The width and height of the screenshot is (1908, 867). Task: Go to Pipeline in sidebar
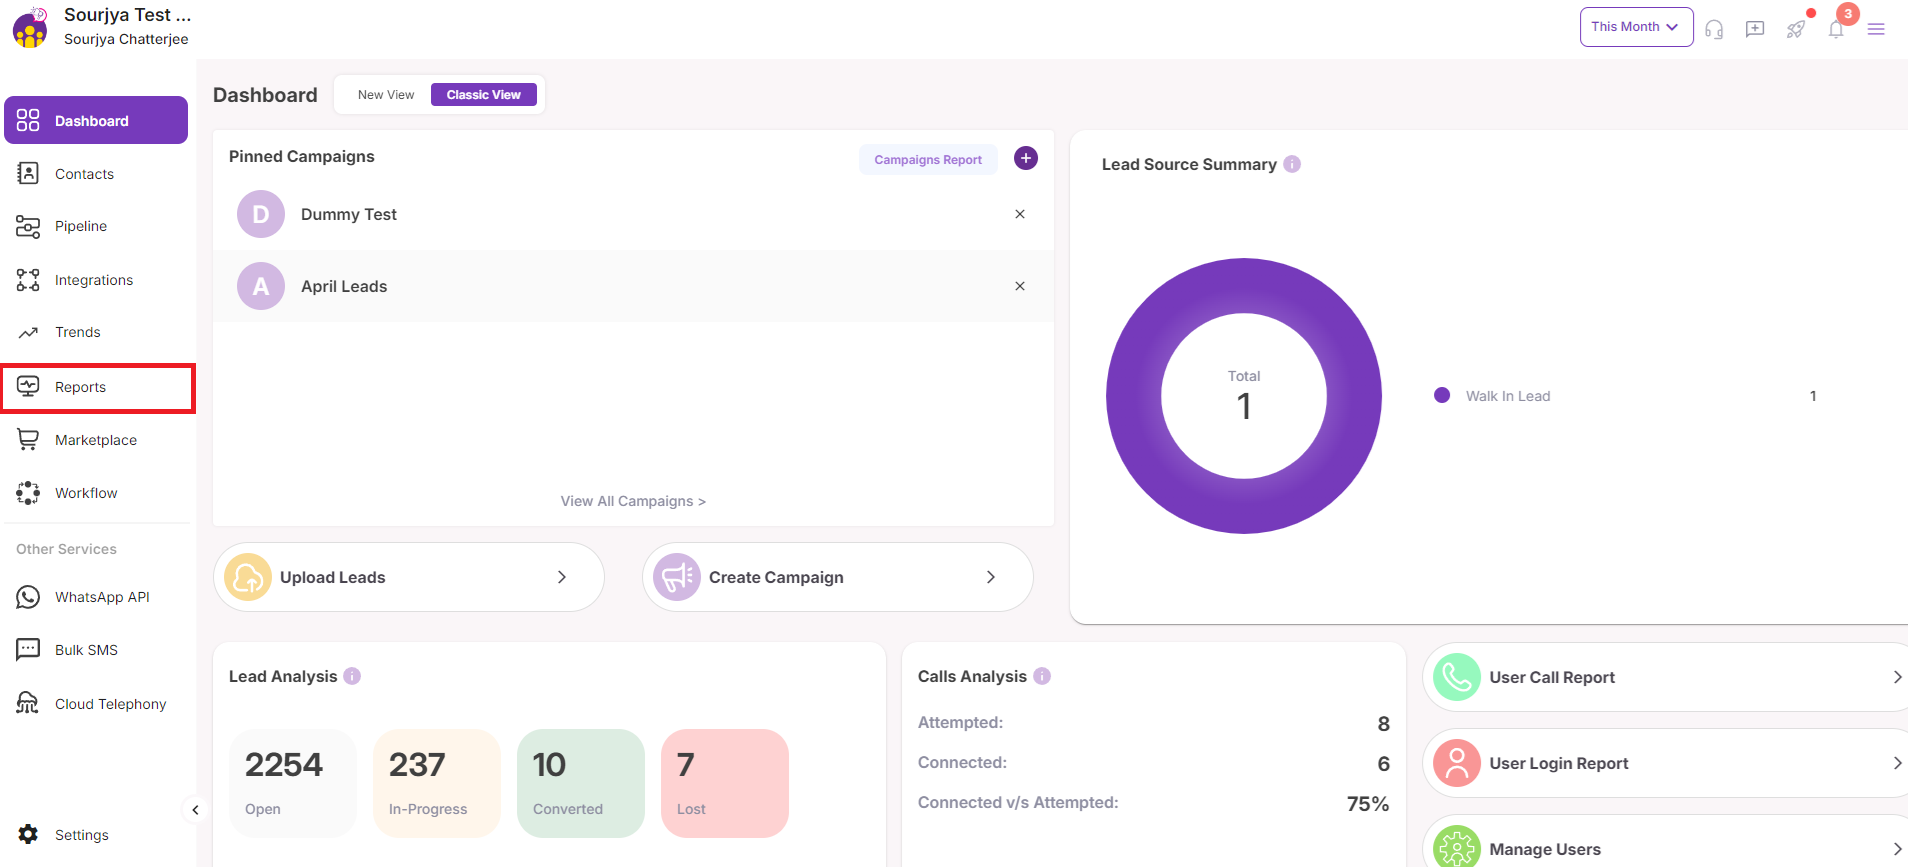click(x=80, y=226)
